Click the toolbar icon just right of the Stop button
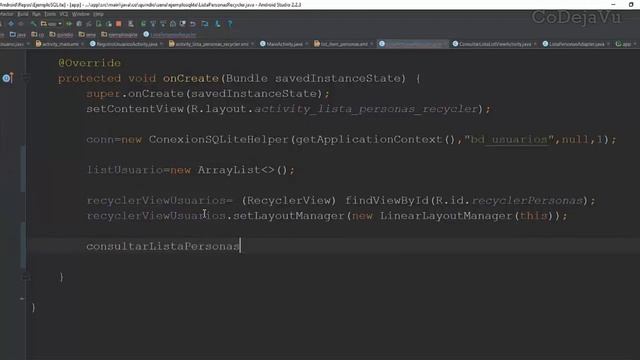Image resolution: width=640 pixels, height=360 pixels. pyautogui.click(x=131, y=24)
